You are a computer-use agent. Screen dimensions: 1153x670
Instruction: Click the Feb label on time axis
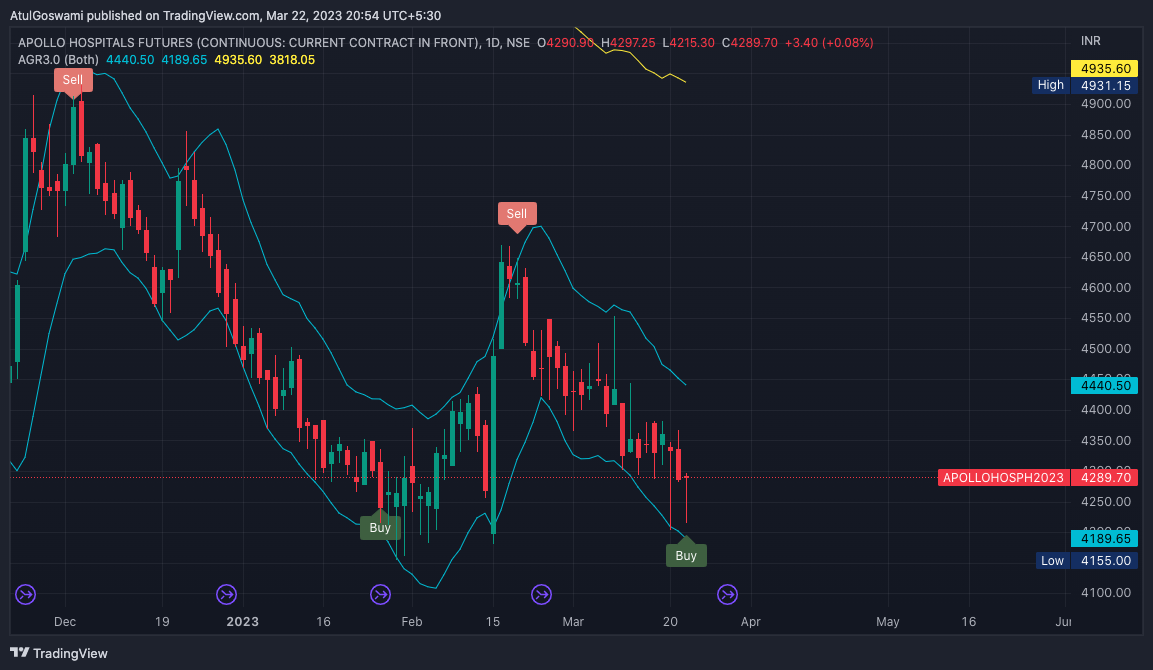[412, 621]
